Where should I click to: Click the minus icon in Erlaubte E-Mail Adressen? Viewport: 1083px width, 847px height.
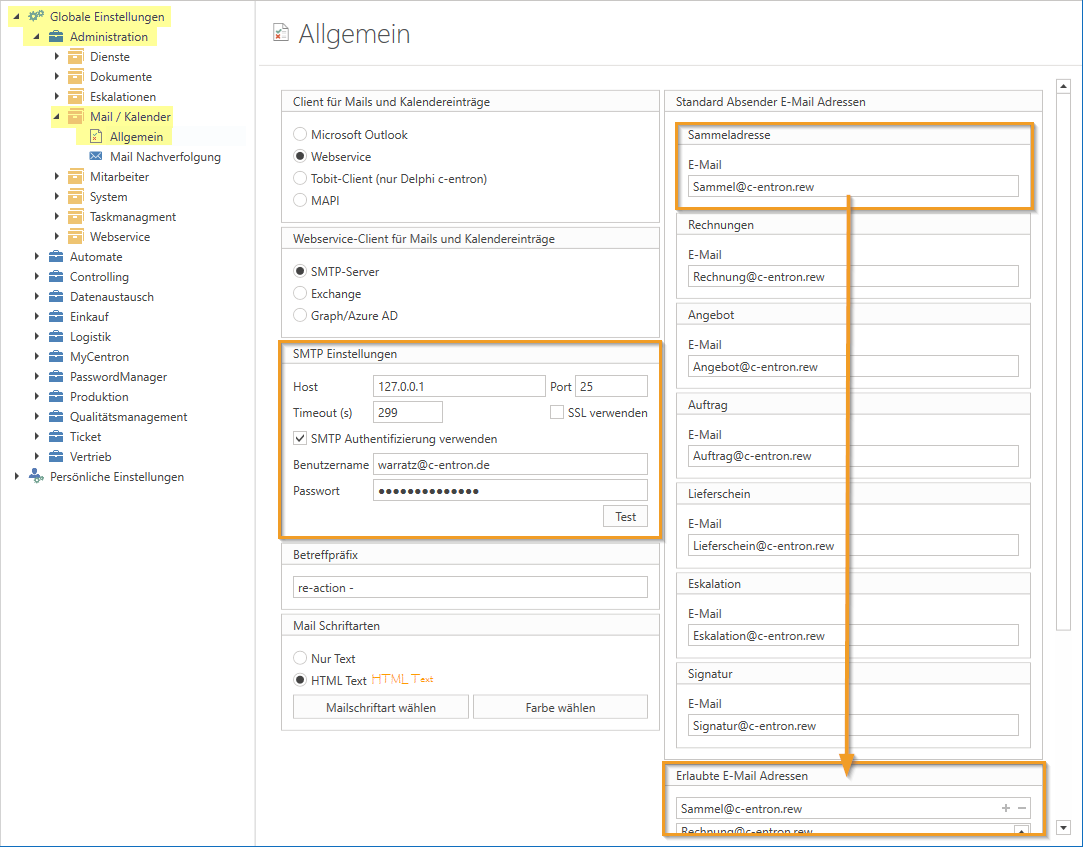coord(1021,808)
